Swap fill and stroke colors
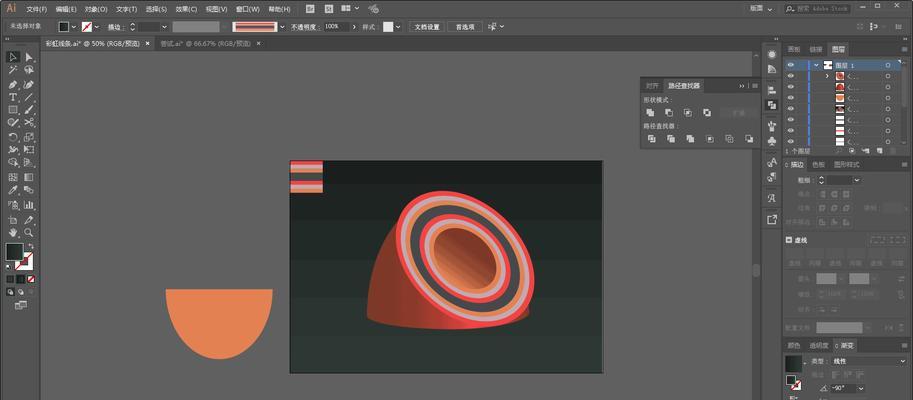Image resolution: width=913 pixels, height=400 pixels. tap(31, 247)
